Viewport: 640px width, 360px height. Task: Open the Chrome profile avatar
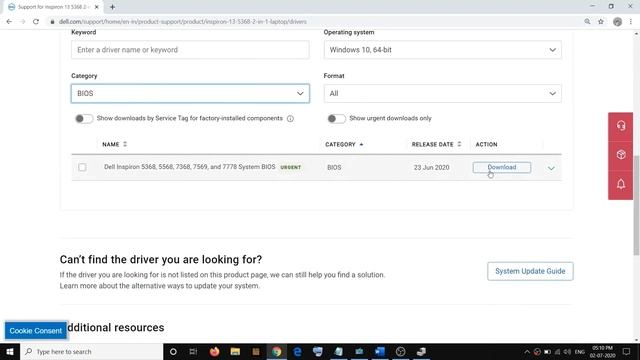(618, 22)
